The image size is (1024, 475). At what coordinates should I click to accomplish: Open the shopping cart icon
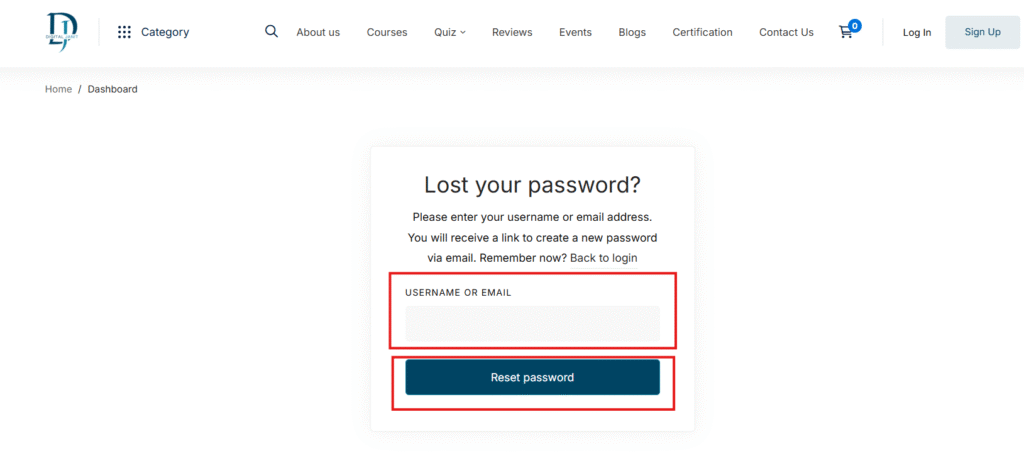tap(846, 32)
